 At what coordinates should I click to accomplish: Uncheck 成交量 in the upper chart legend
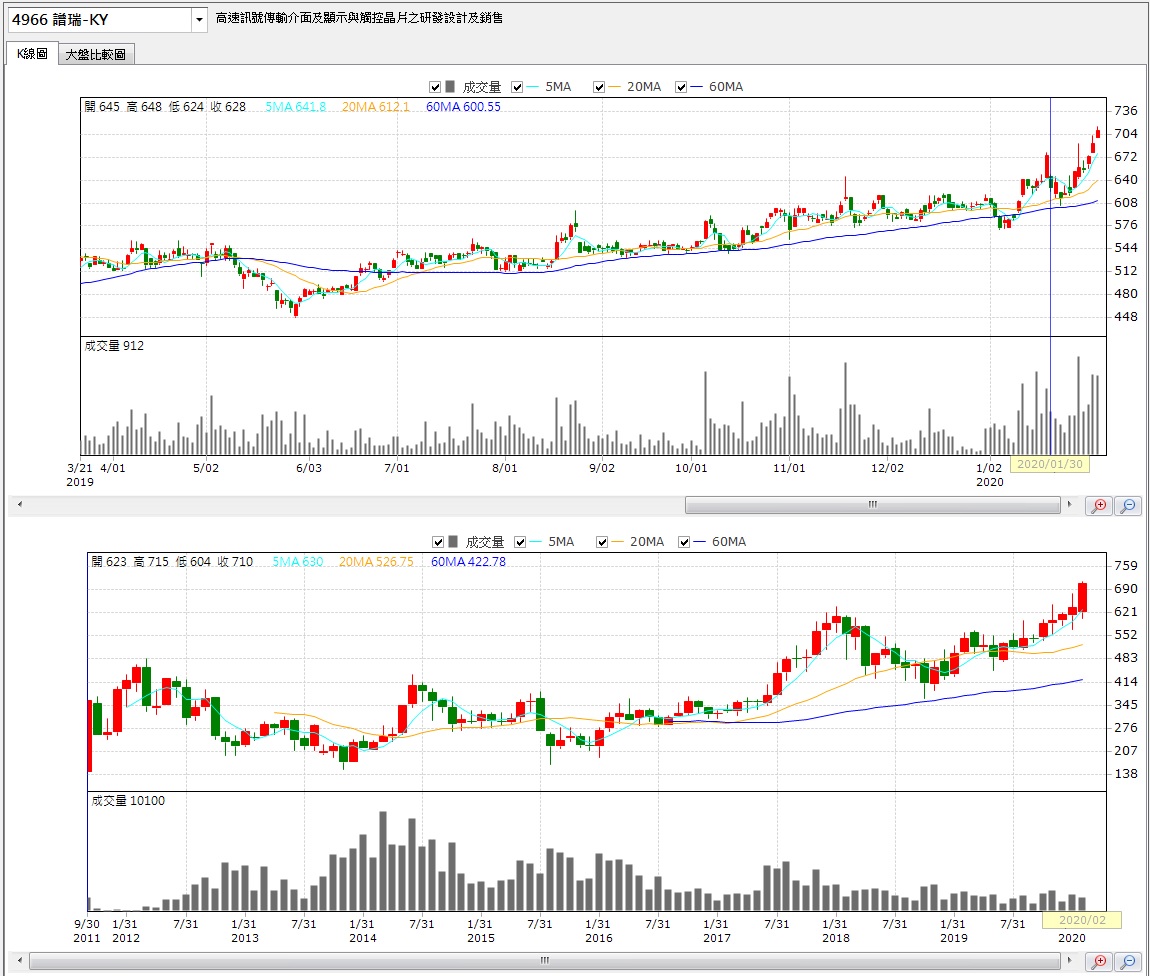coord(435,87)
